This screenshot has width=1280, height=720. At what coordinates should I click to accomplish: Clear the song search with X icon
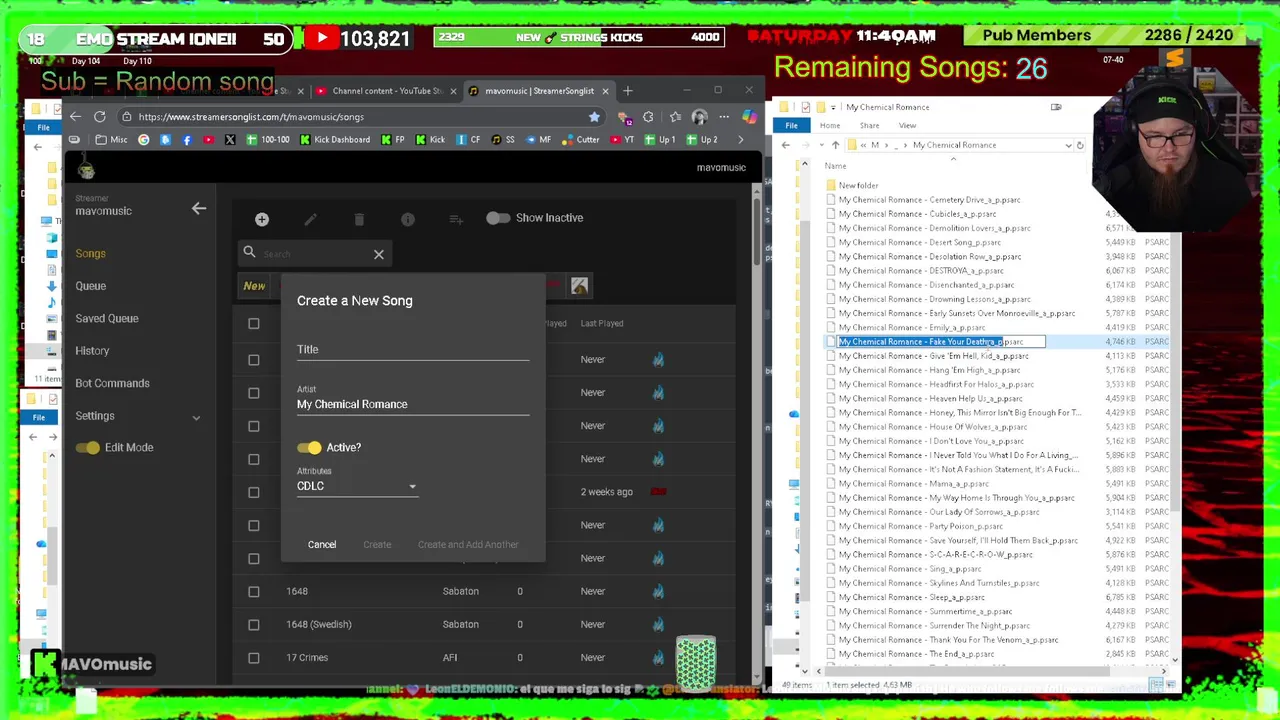[x=379, y=254]
